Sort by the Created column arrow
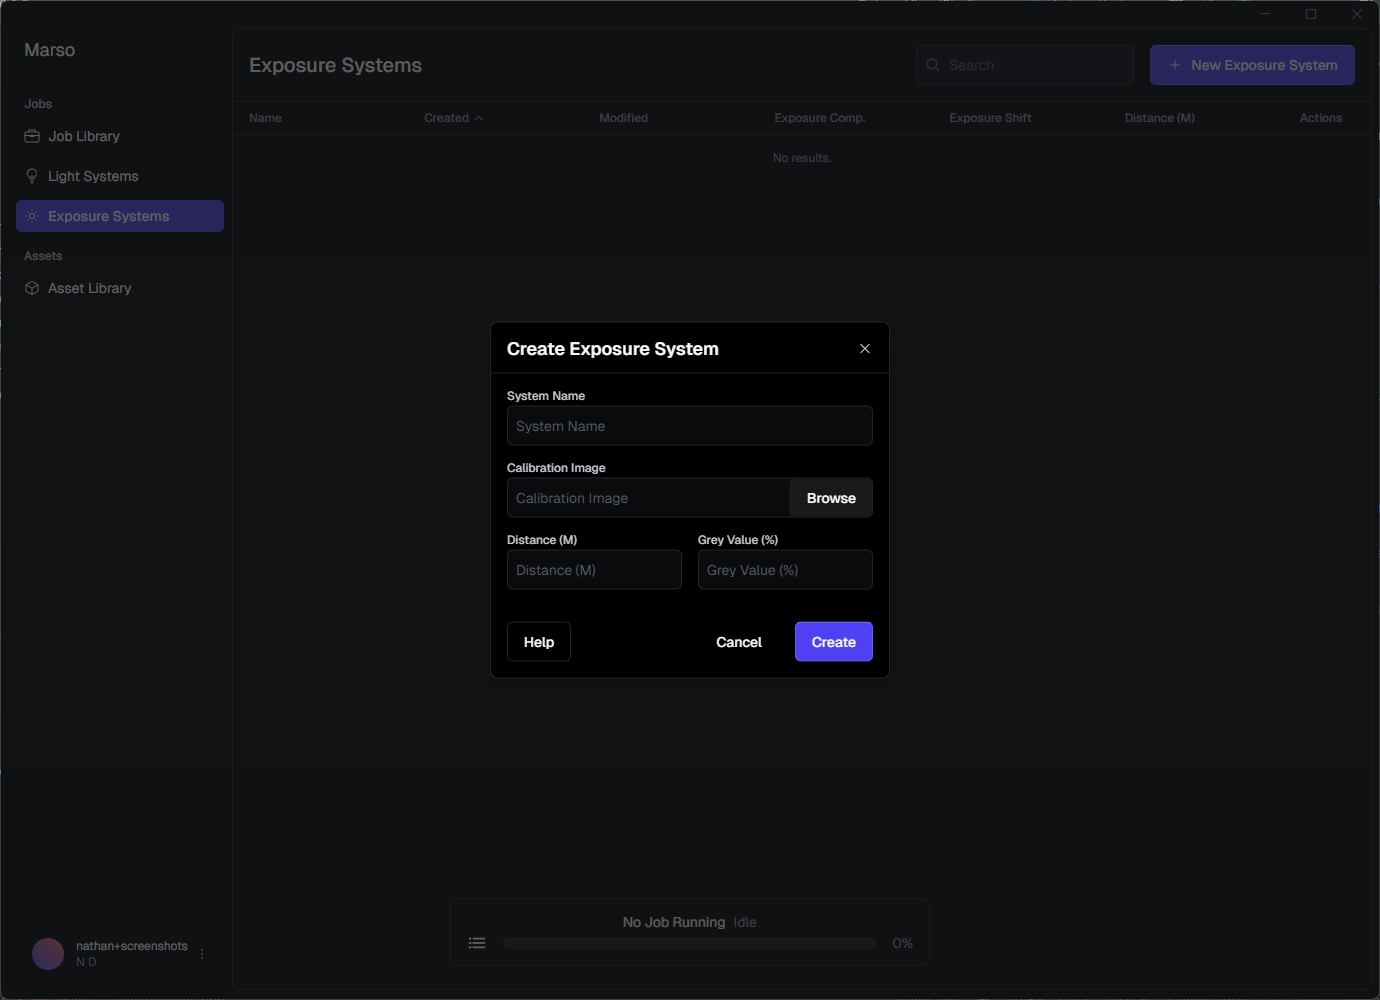The width and height of the screenshot is (1380, 1000). (479, 118)
